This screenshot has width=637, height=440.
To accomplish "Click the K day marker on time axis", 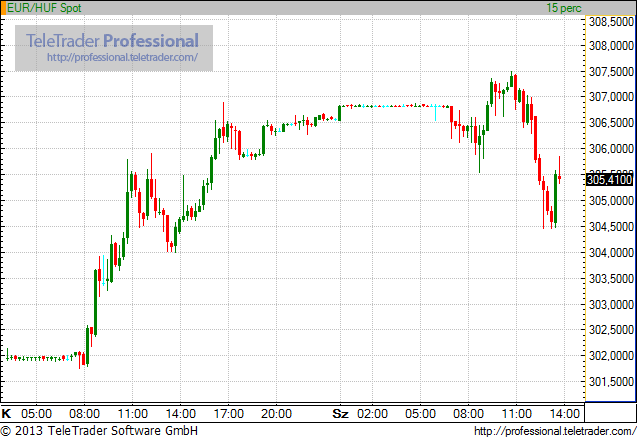I will (6, 414).
